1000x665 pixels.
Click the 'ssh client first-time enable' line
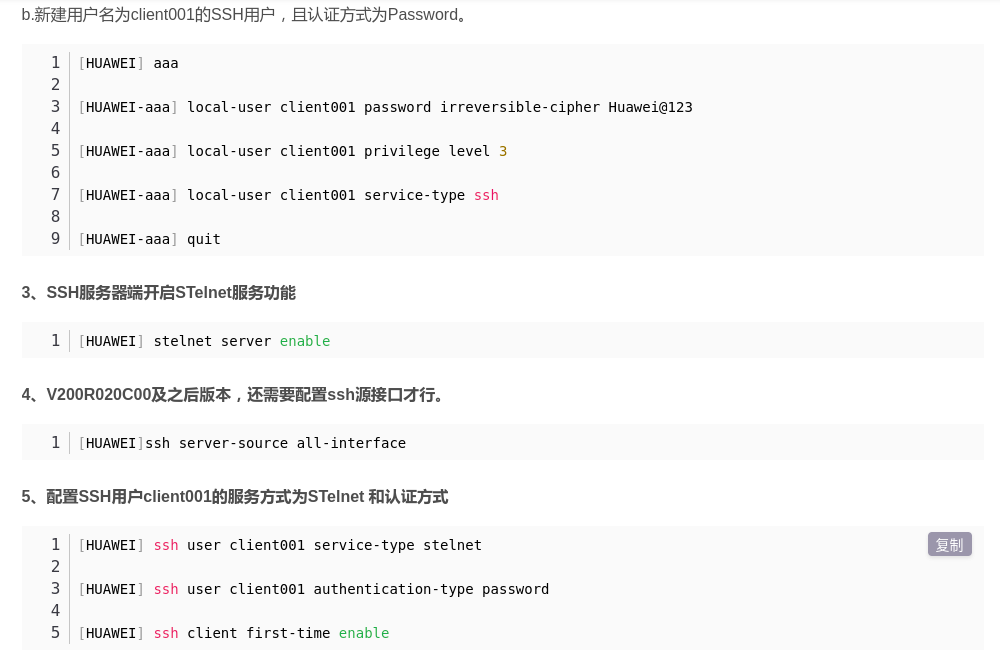click(233, 633)
